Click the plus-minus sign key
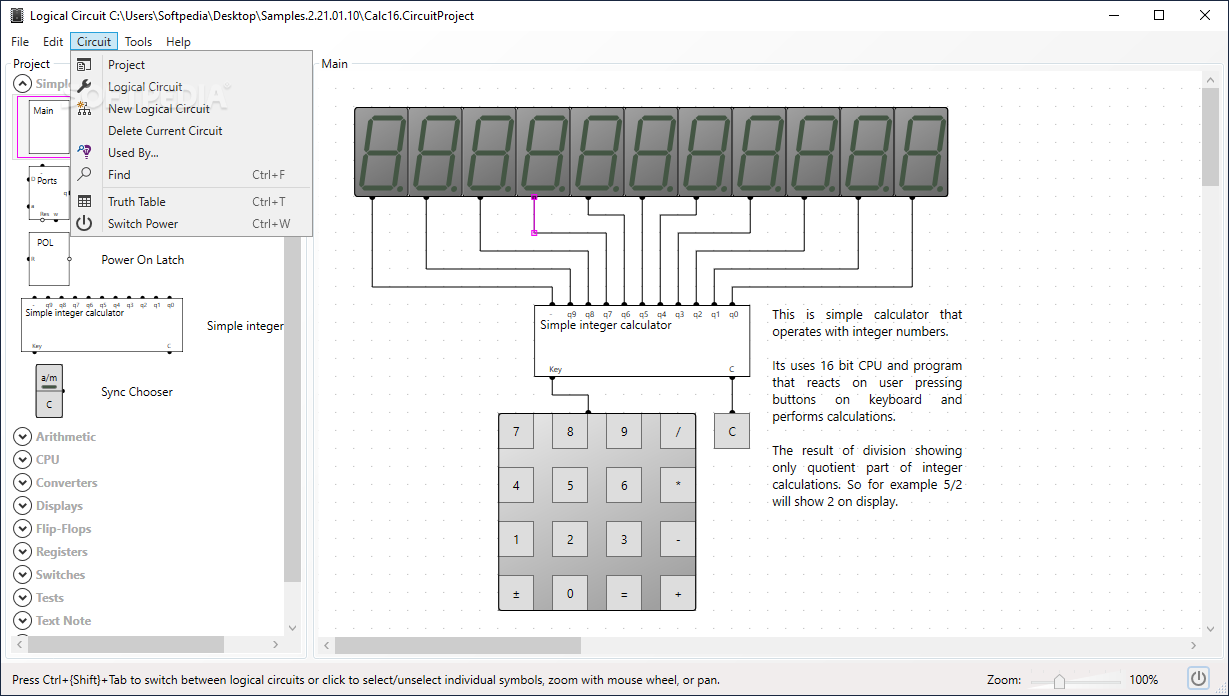 click(516, 594)
